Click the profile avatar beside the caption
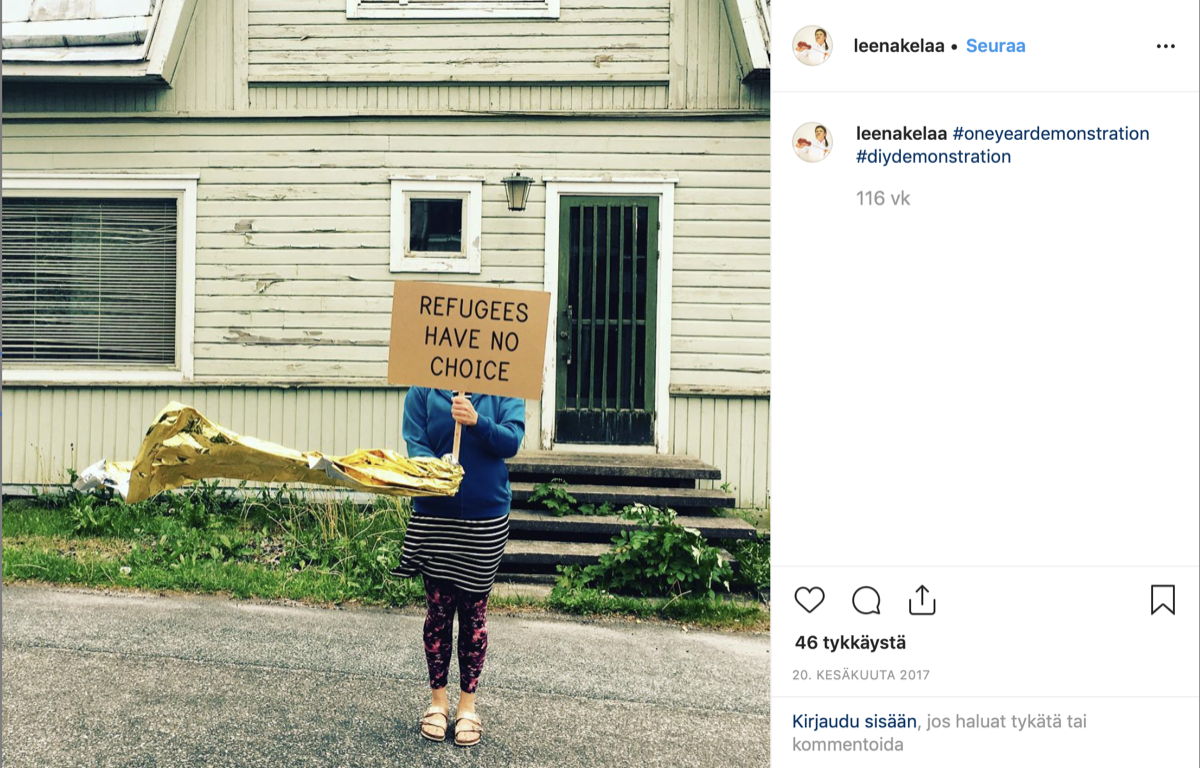 (812, 142)
